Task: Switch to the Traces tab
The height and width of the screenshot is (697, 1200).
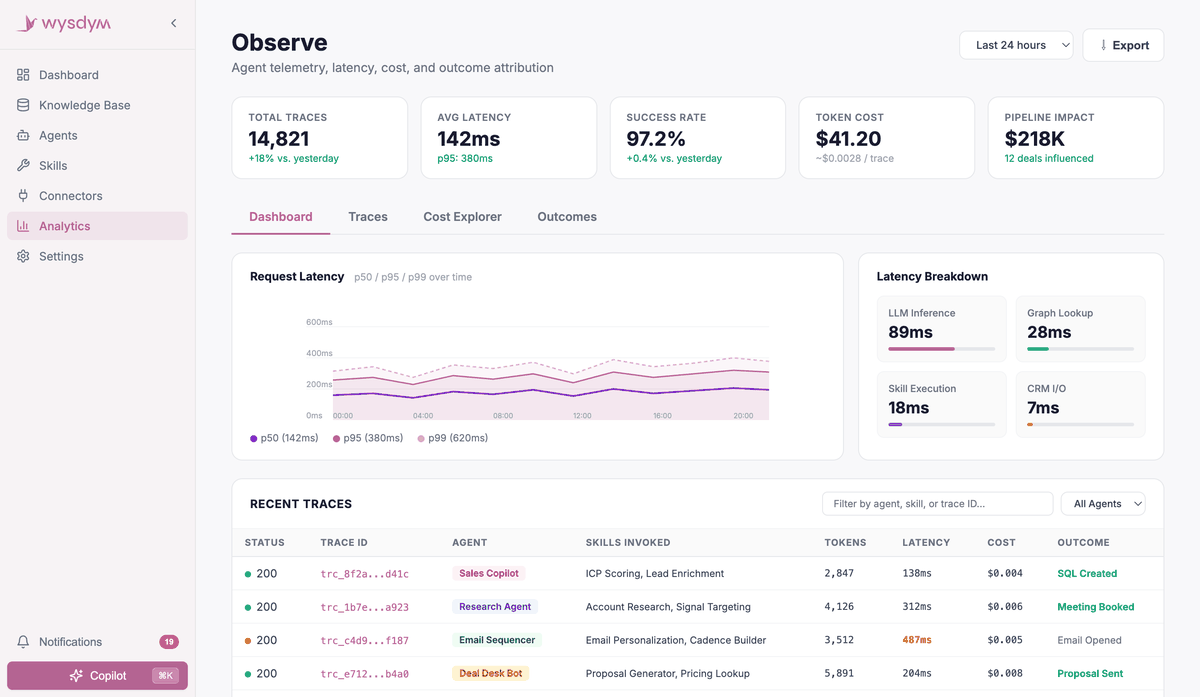Action: tap(368, 217)
